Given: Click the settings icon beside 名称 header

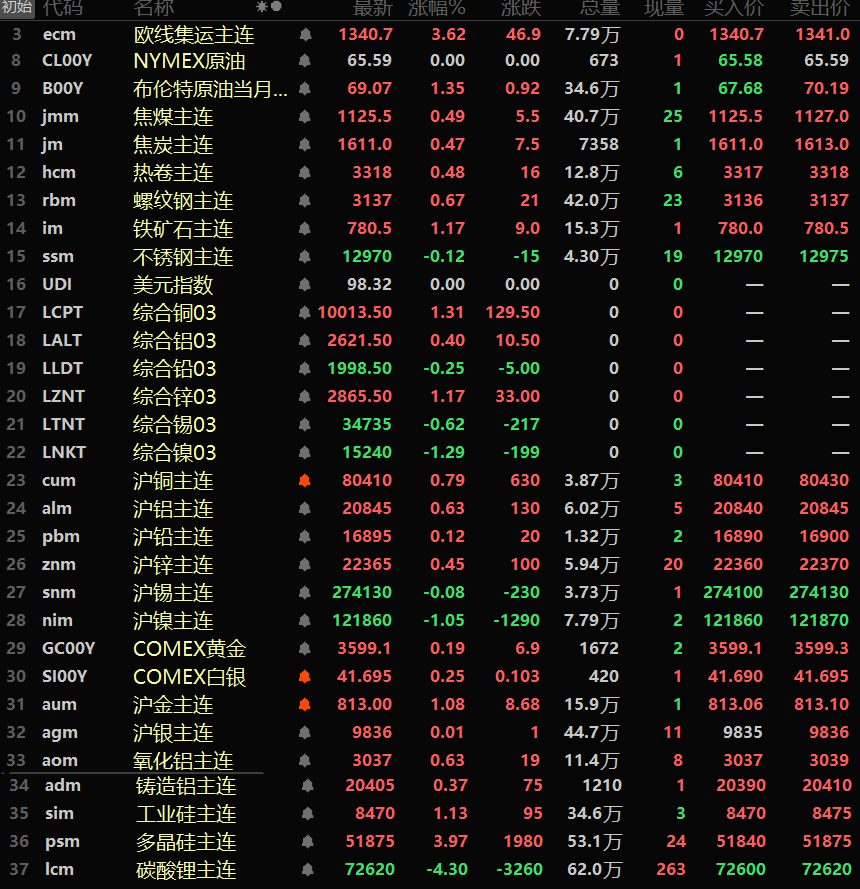Looking at the screenshot, I should coord(269,7).
